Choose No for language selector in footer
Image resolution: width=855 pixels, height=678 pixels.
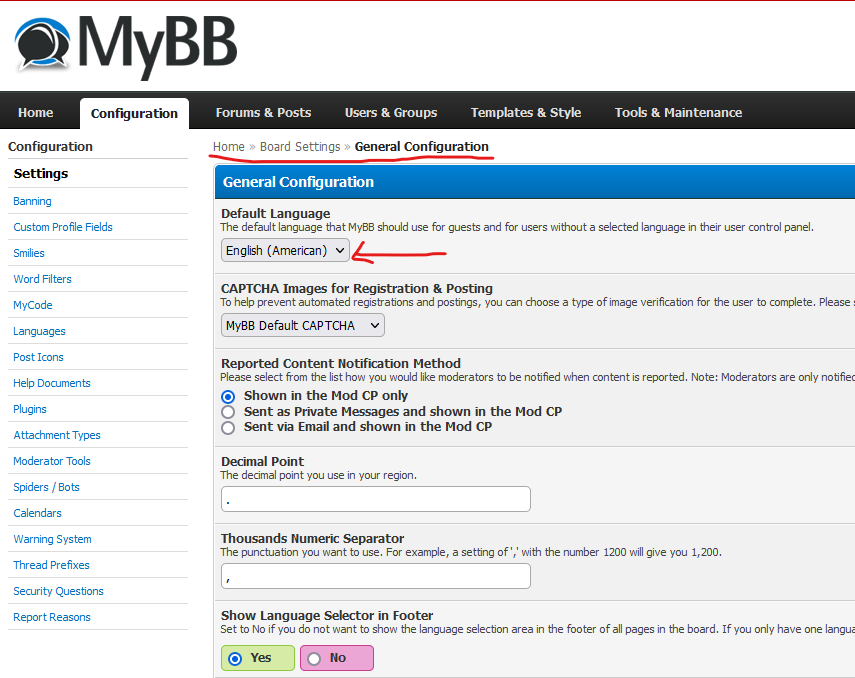click(337, 658)
